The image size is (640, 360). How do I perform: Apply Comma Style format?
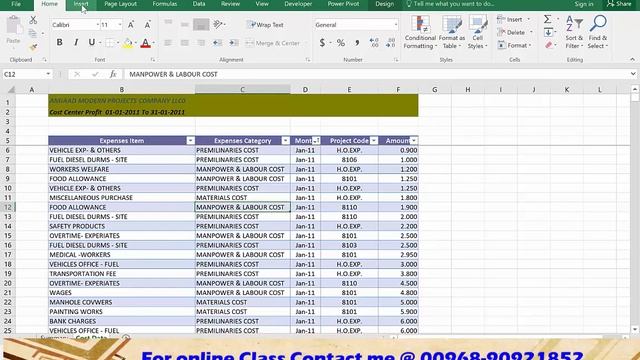pyautogui.click(x=357, y=42)
